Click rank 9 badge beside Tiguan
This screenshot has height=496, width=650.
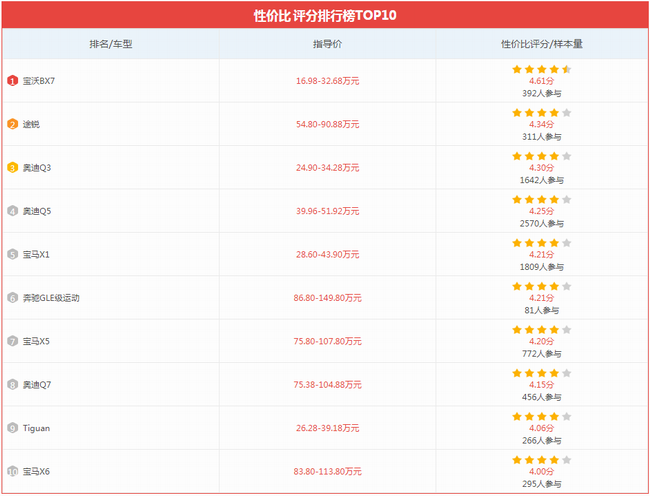[12, 428]
